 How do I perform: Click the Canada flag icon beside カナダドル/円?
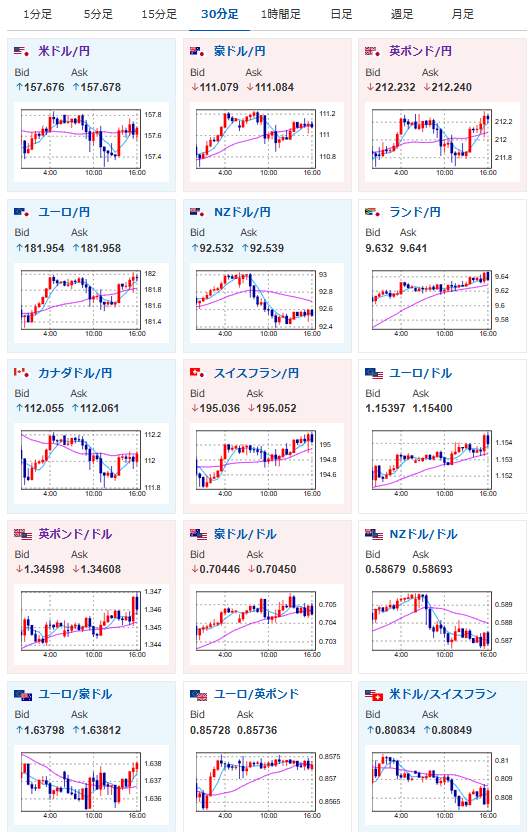(22, 373)
